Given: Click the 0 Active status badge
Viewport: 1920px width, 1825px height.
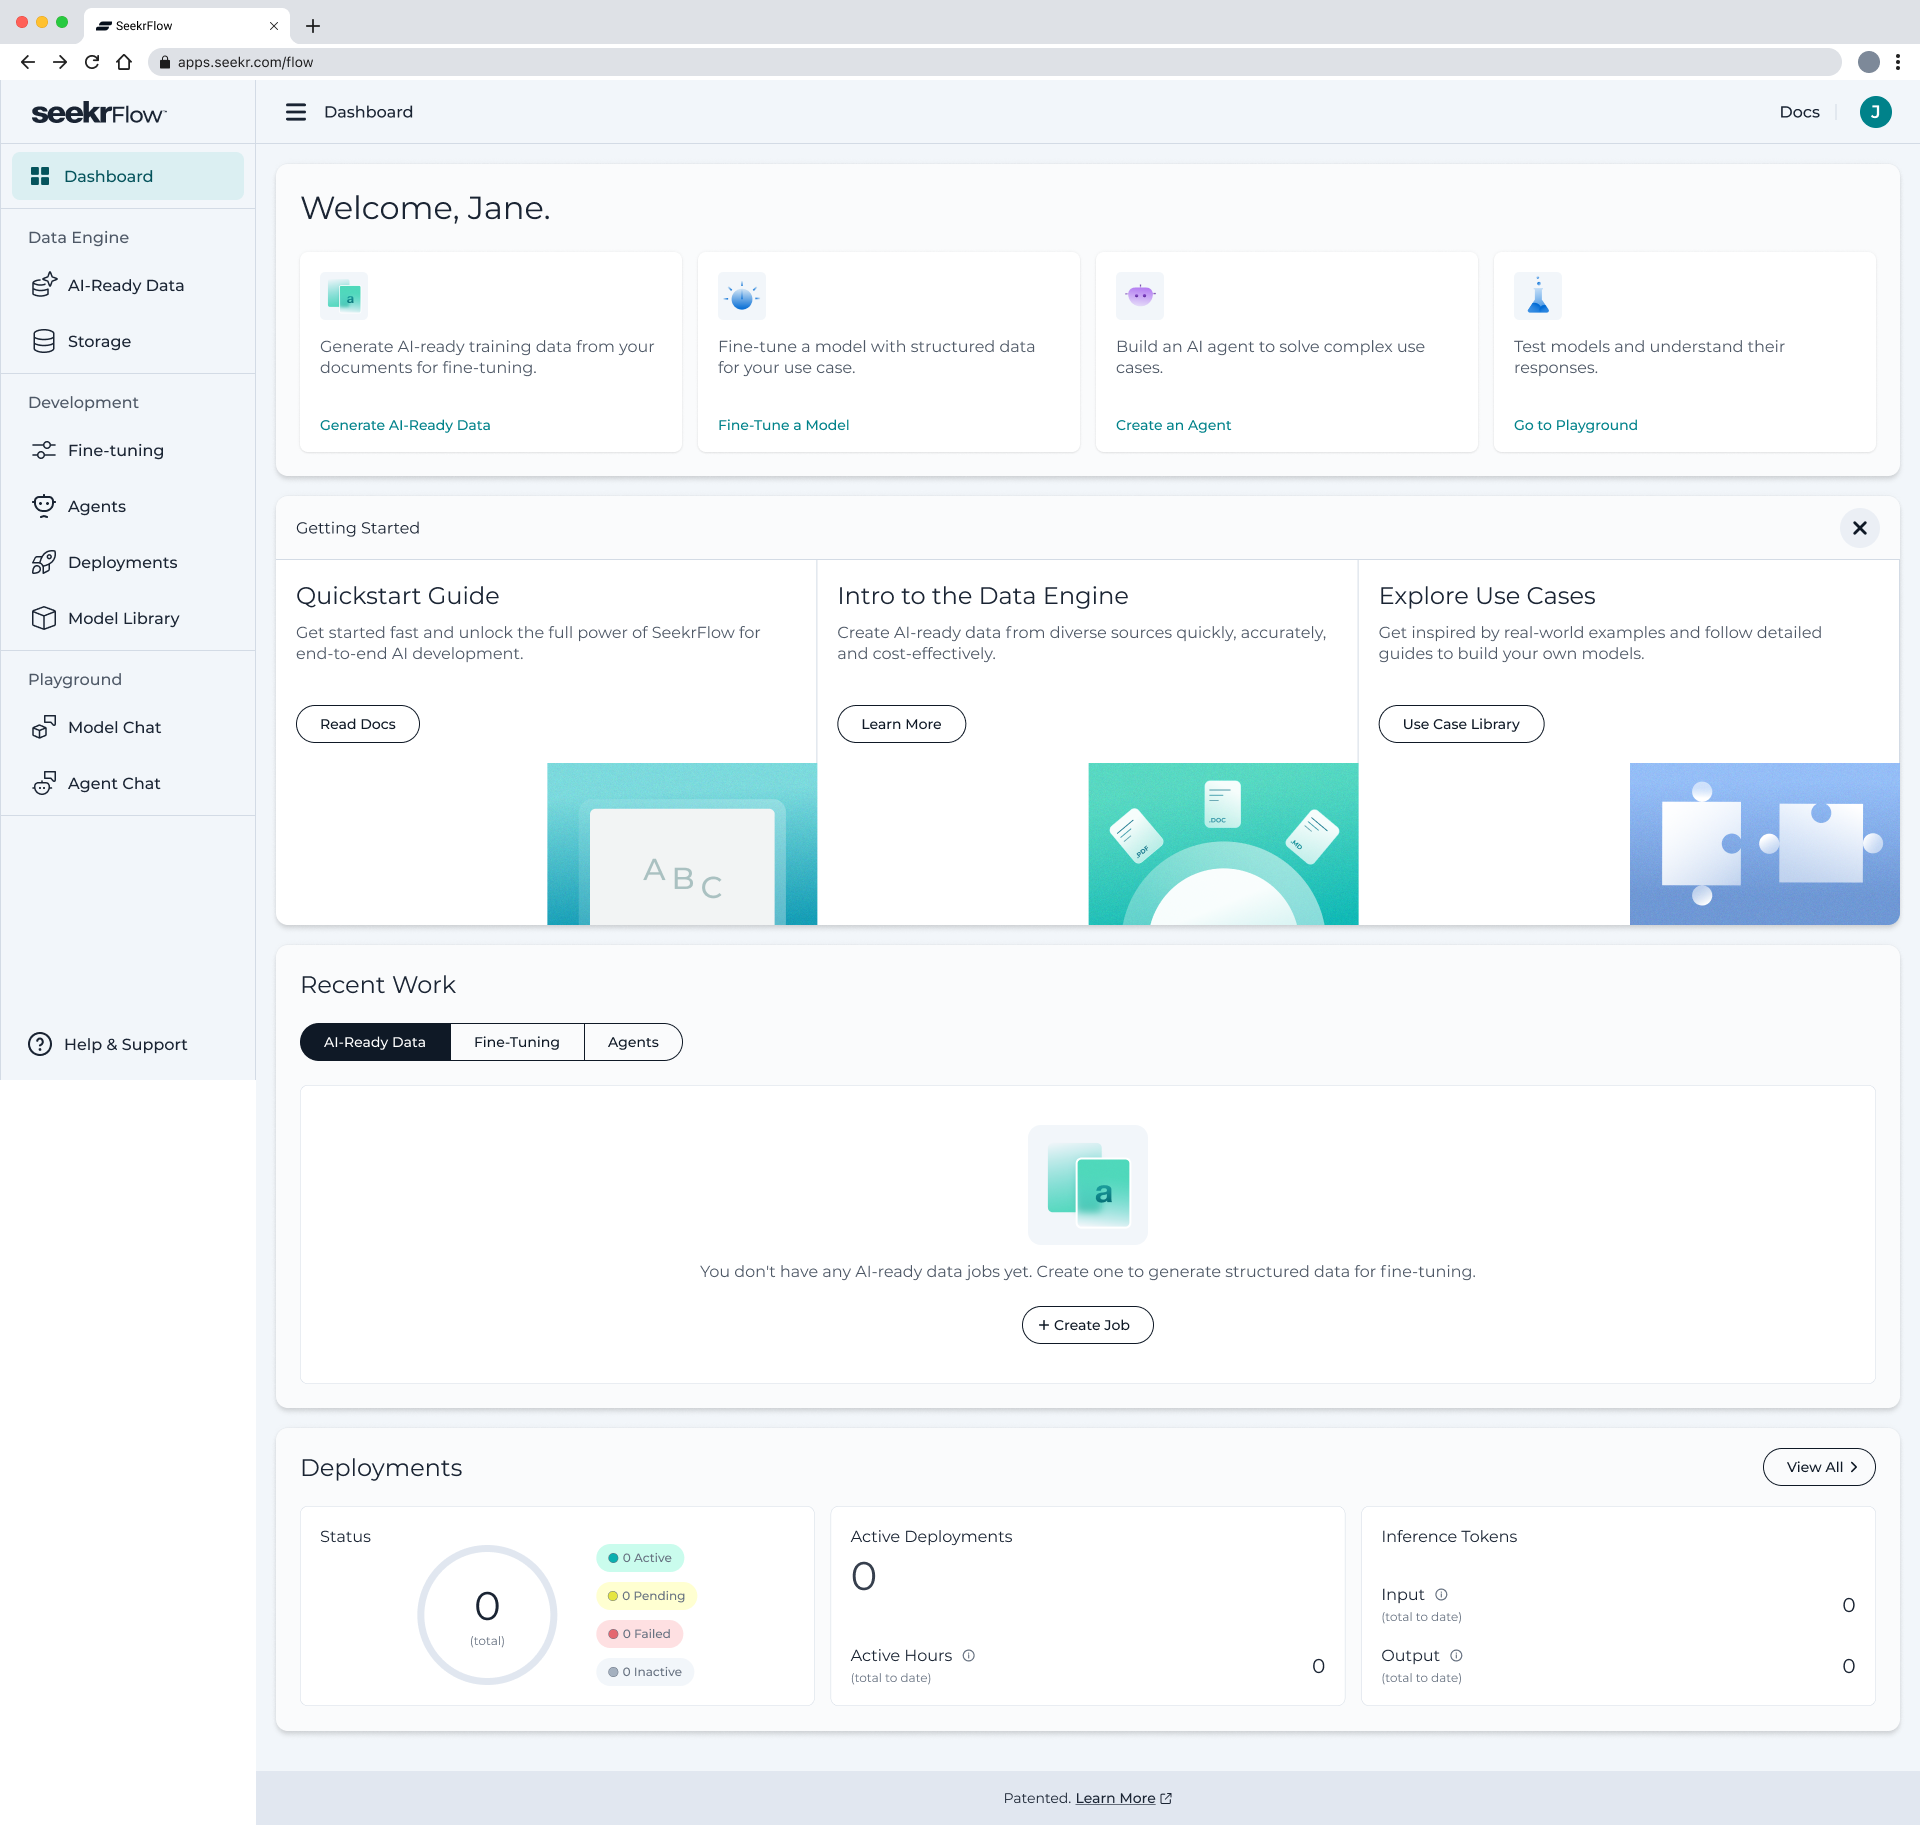Looking at the screenshot, I should point(640,1558).
